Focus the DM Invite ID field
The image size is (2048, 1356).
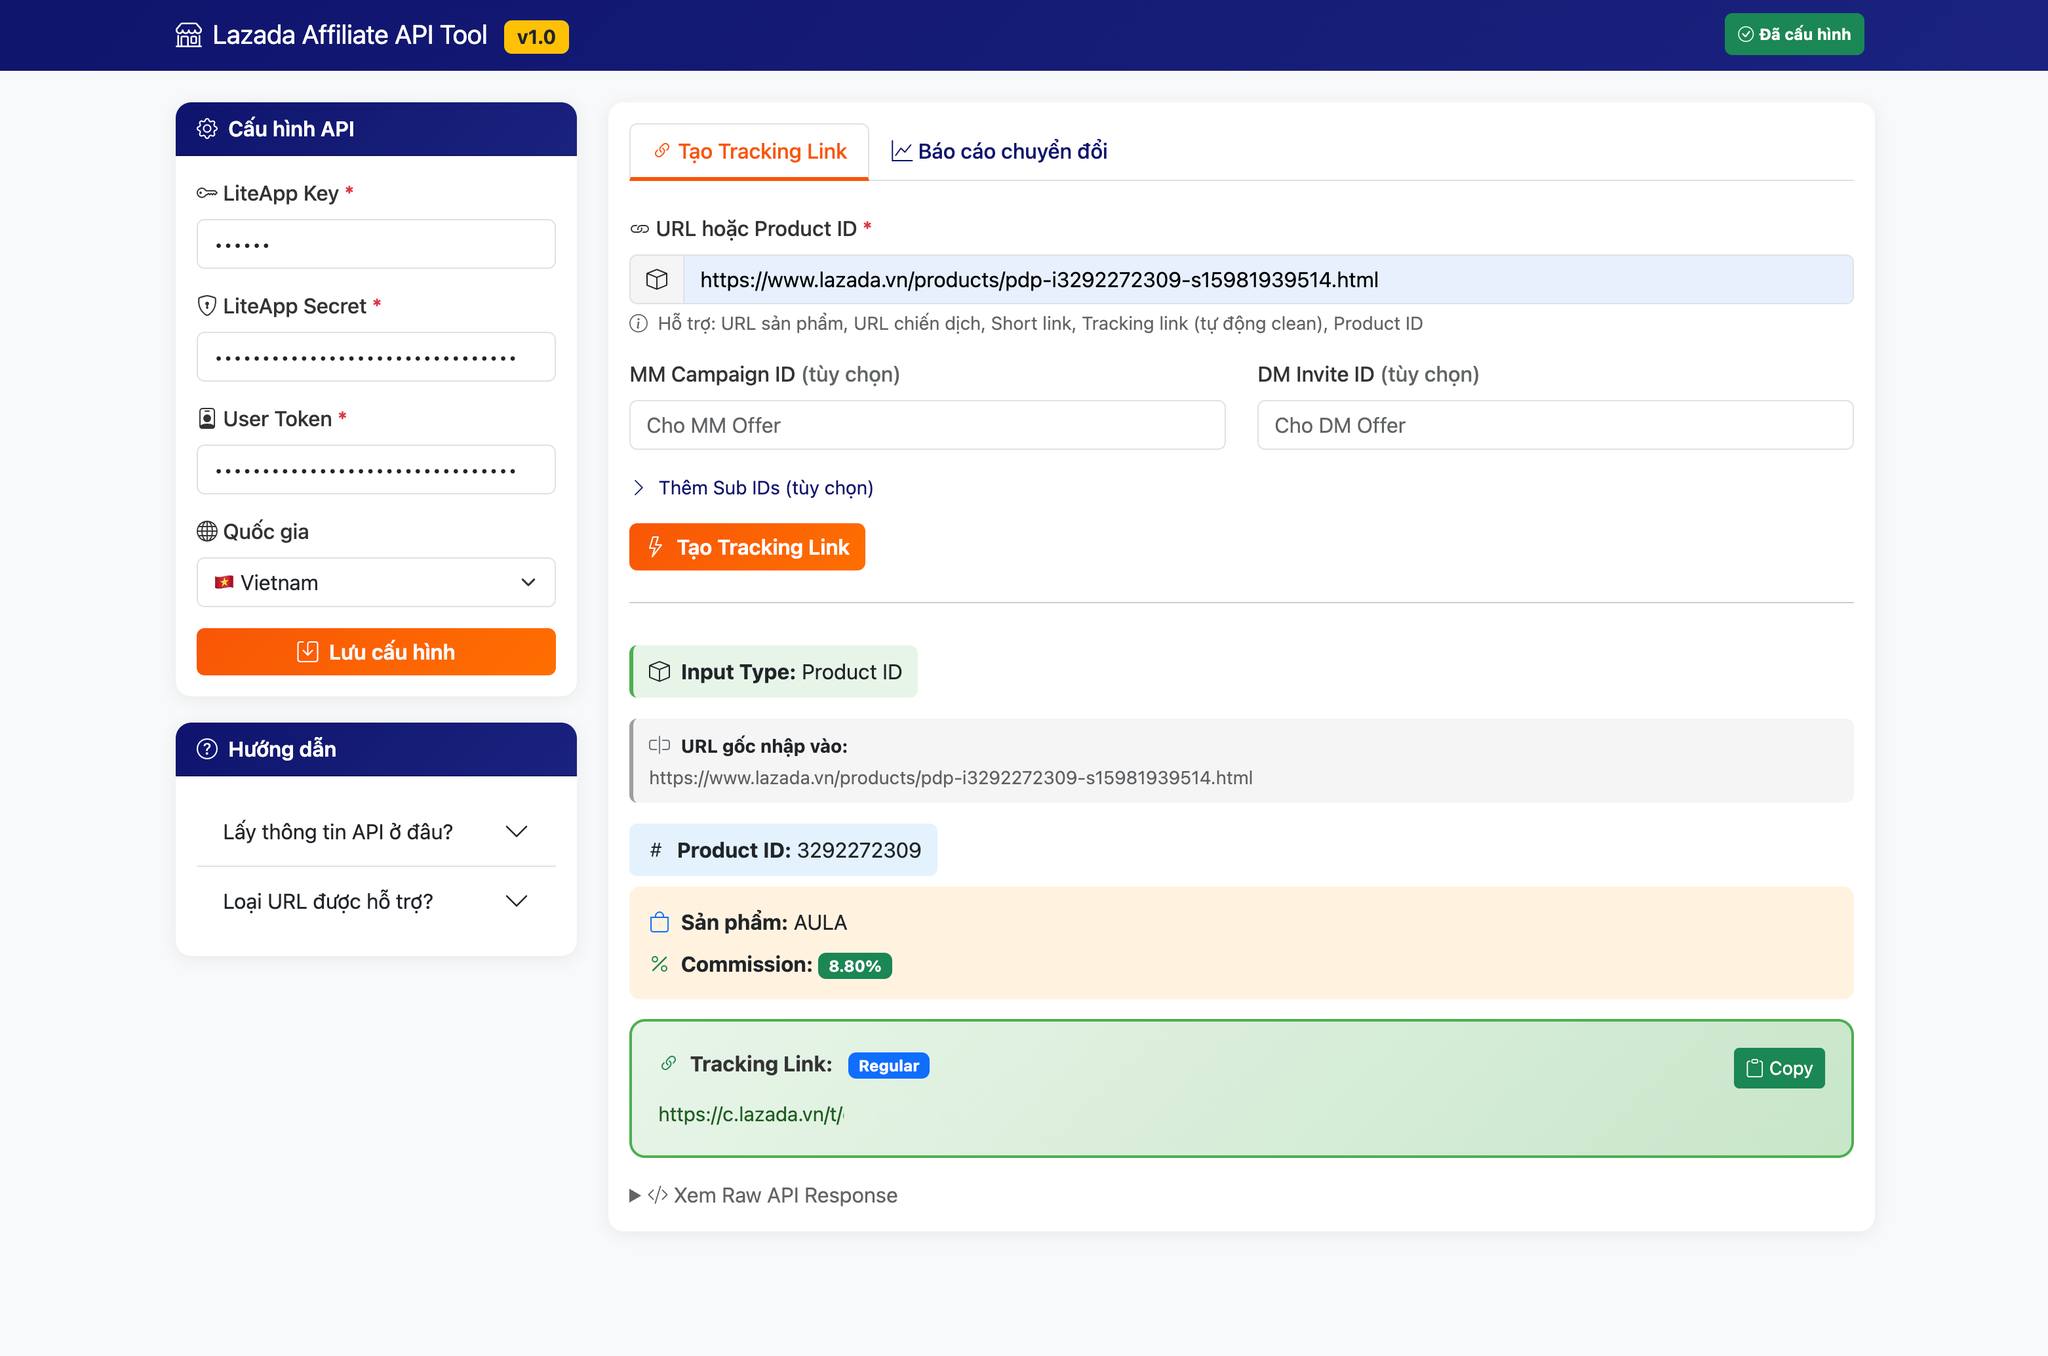[x=1555, y=425]
